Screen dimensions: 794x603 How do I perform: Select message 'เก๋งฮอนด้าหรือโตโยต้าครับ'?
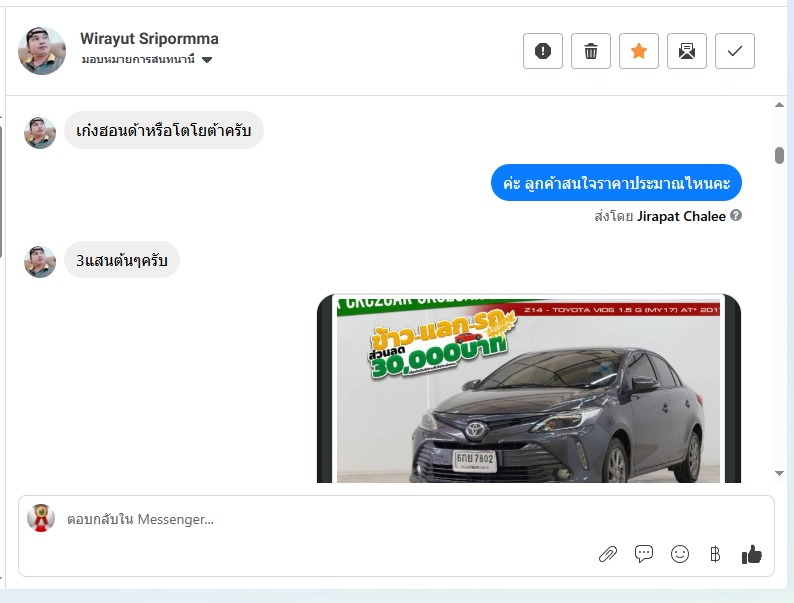click(x=164, y=131)
